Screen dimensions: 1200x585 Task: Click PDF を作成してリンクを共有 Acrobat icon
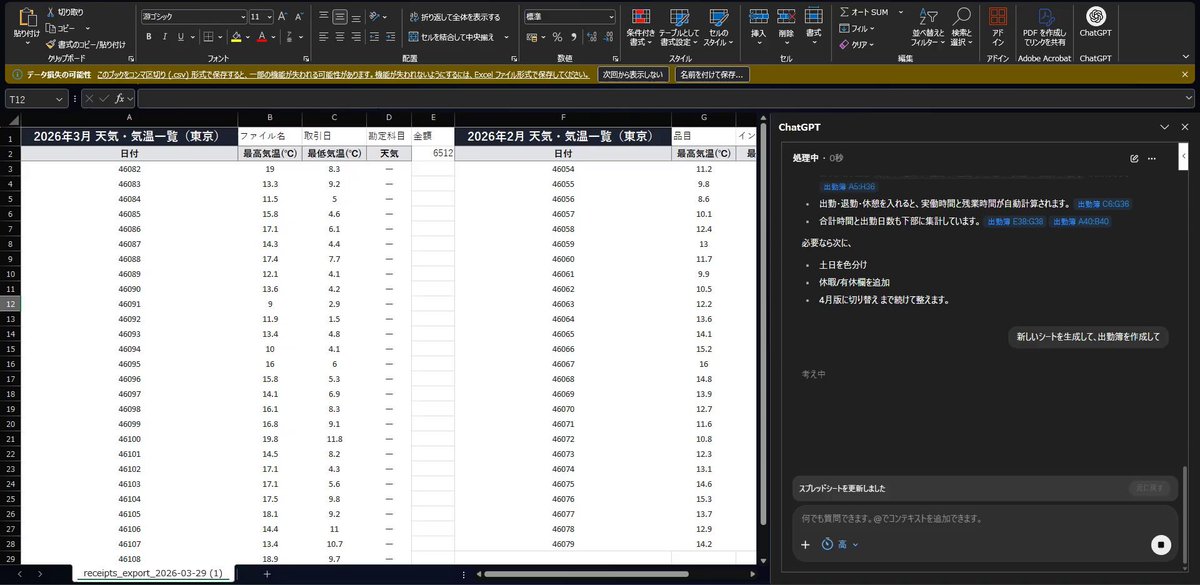pyautogui.click(x=1044, y=27)
